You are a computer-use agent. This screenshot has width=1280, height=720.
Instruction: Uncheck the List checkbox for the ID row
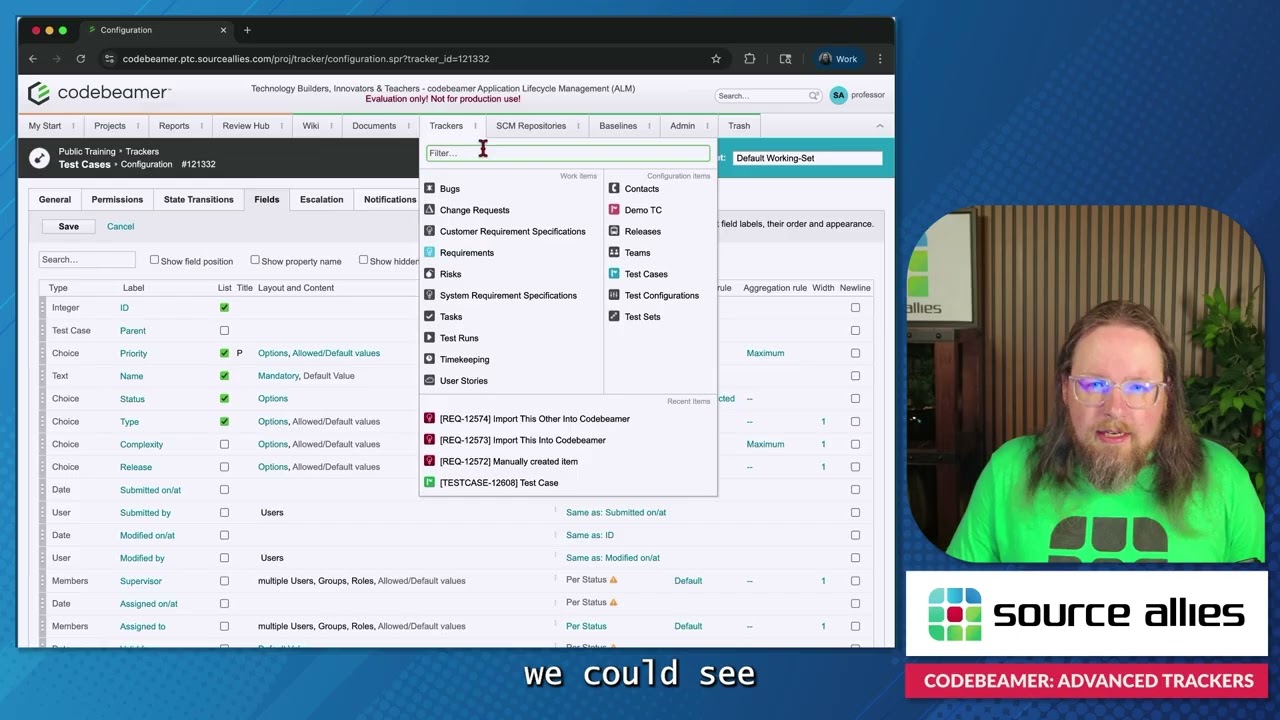tap(224, 308)
